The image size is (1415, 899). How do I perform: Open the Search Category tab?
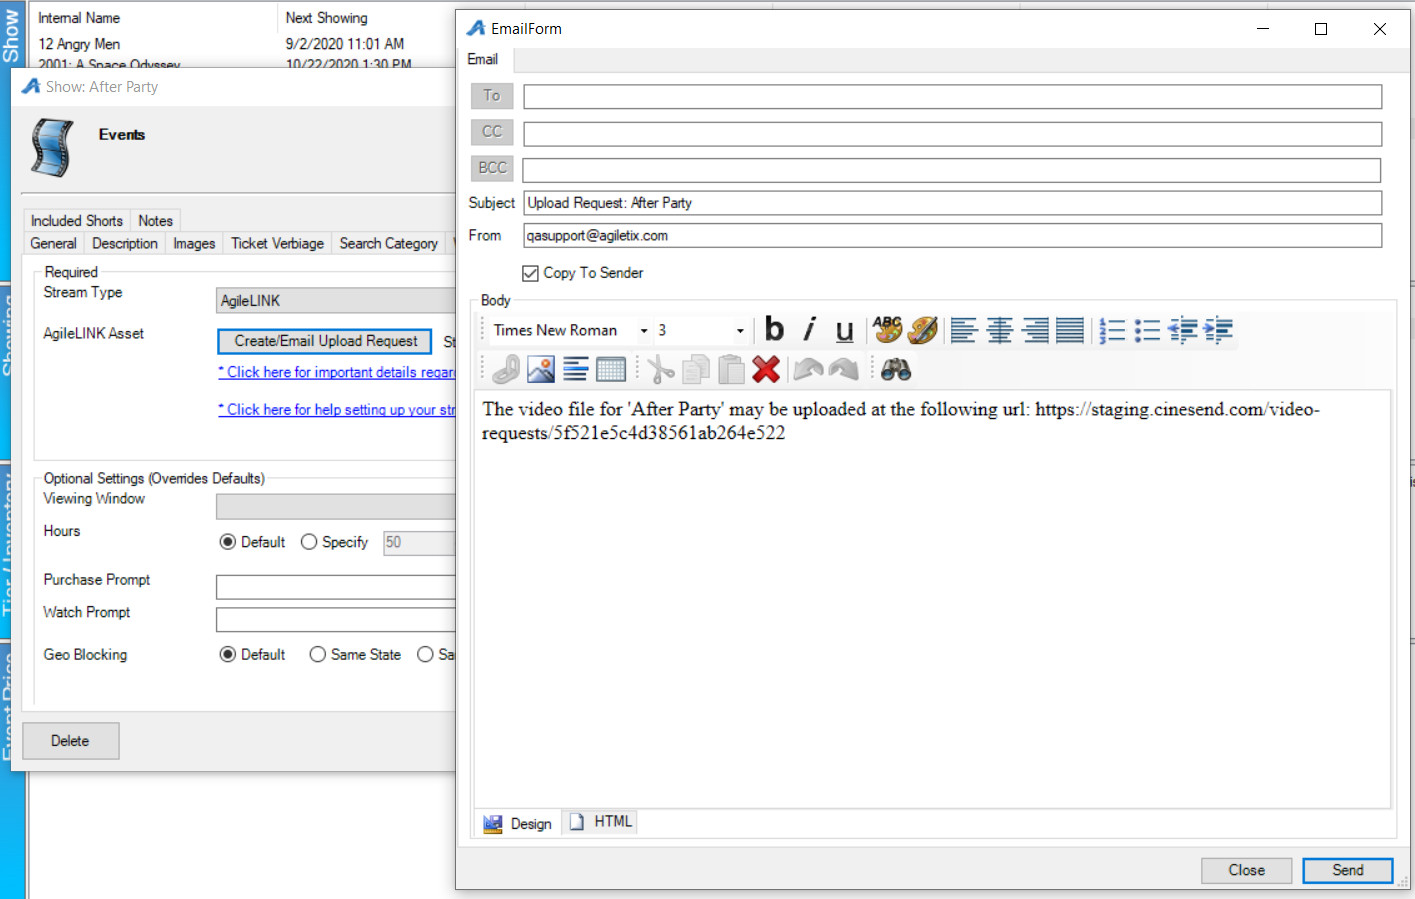(389, 244)
